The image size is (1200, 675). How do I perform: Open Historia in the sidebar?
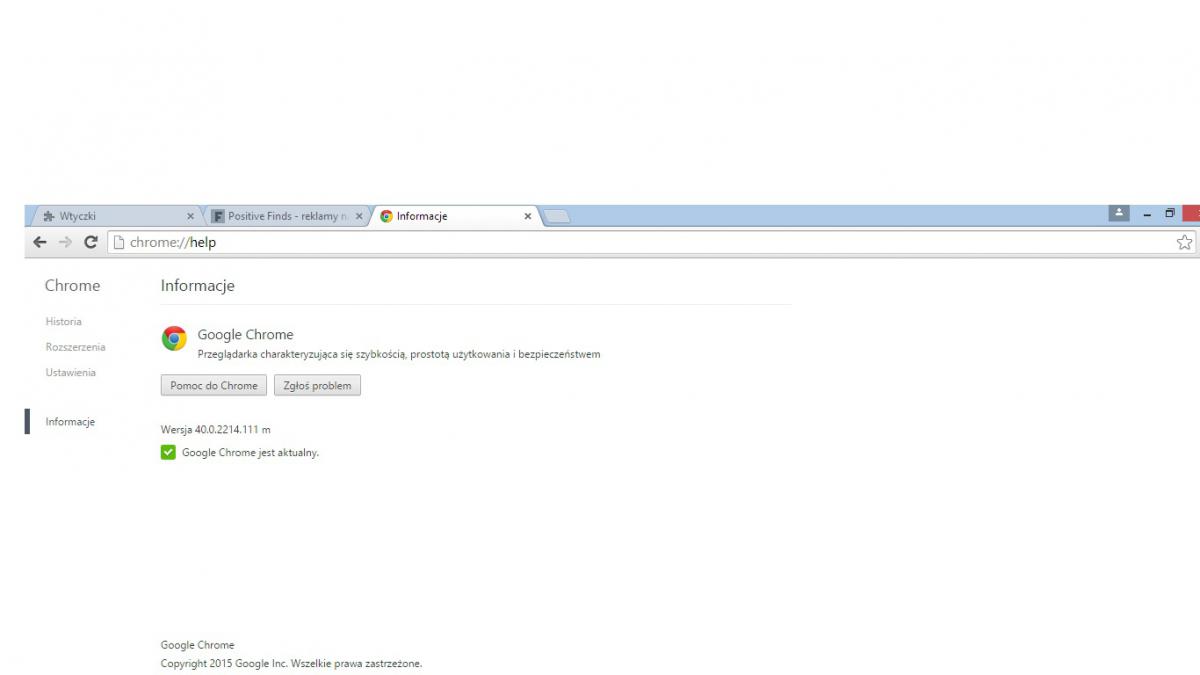pyautogui.click(x=64, y=322)
